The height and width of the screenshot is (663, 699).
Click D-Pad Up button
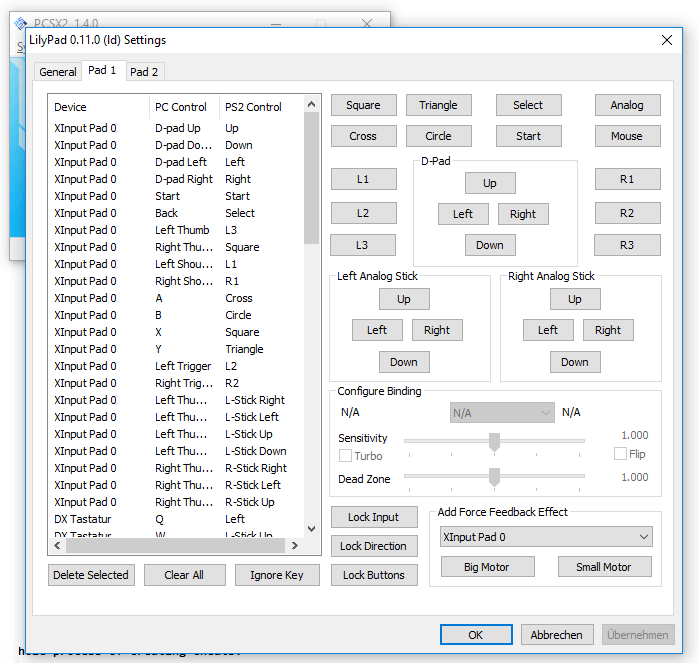click(490, 183)
